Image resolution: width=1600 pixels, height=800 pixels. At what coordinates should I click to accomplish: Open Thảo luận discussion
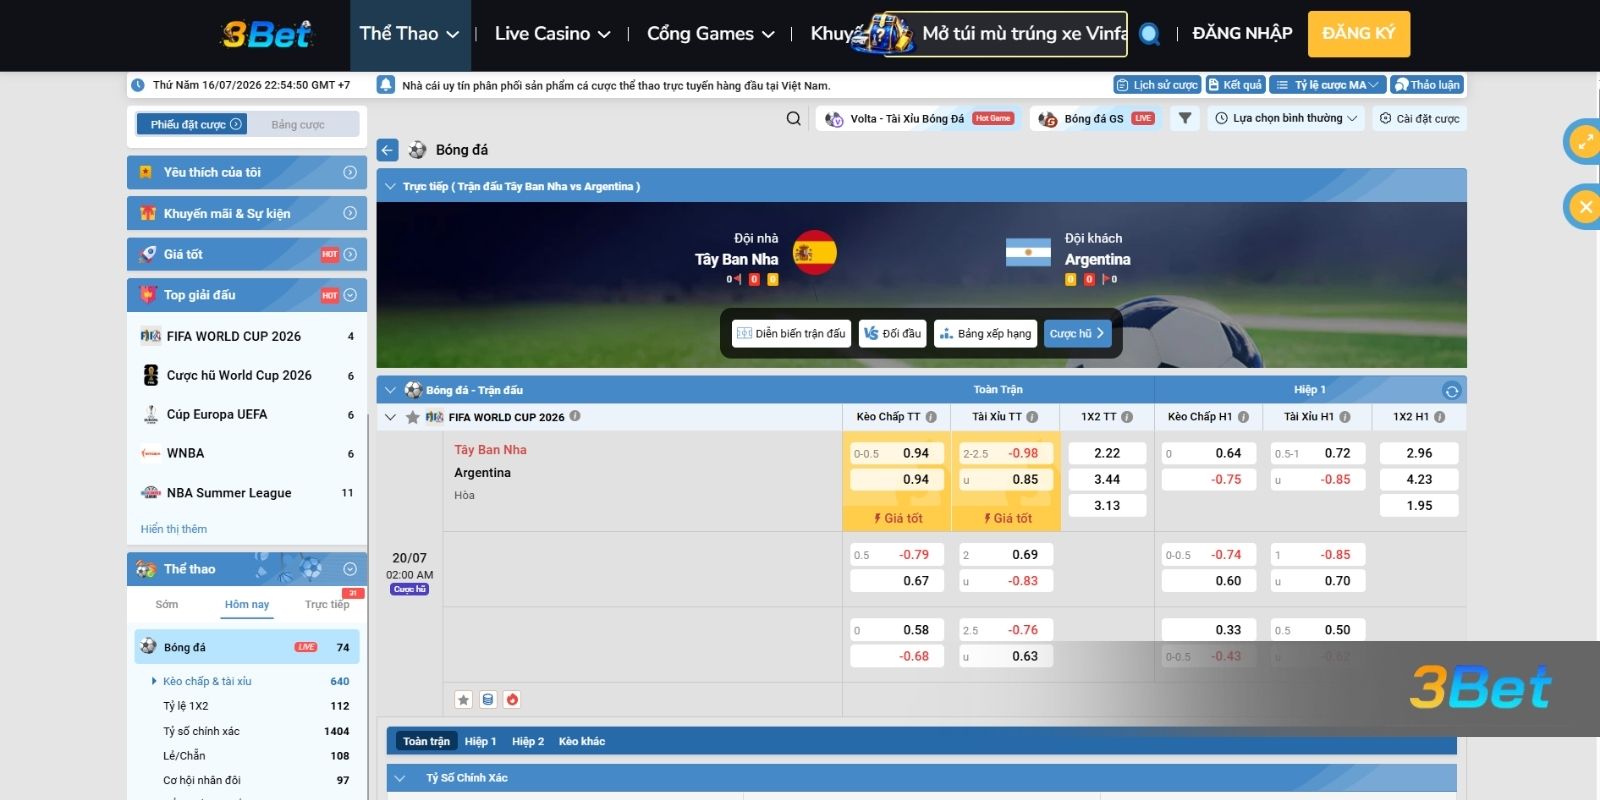[x=1427, y=85]
